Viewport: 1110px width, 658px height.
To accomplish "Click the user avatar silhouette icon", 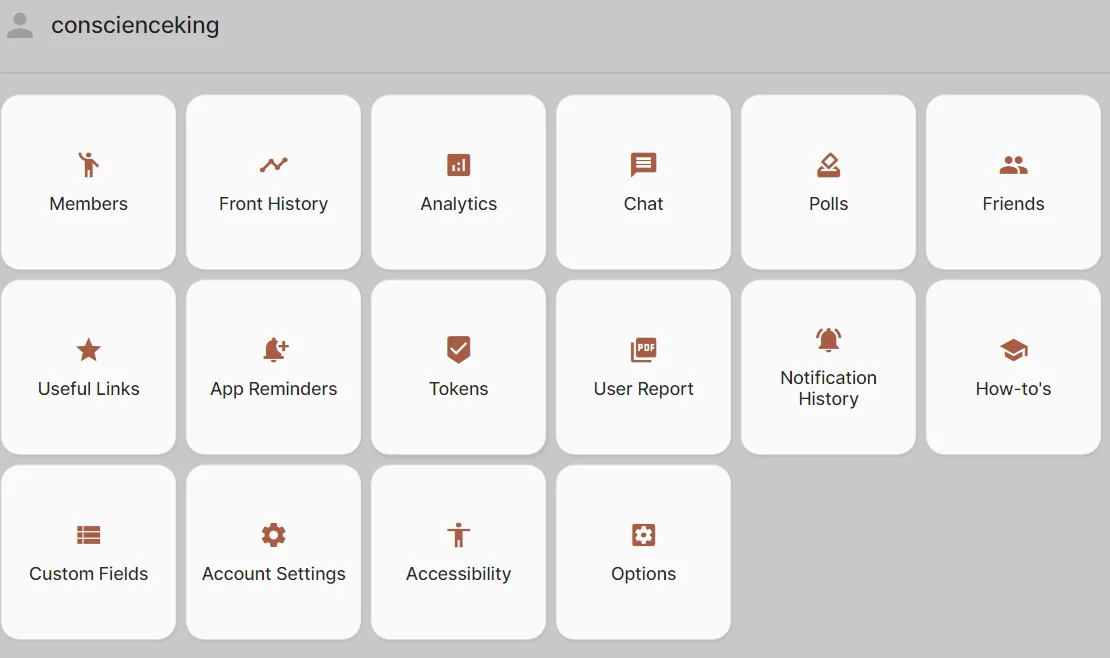I will 20,25.
